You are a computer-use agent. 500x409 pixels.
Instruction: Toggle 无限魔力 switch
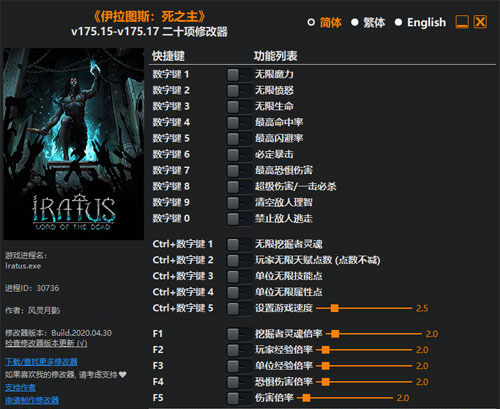coord(239,75)
